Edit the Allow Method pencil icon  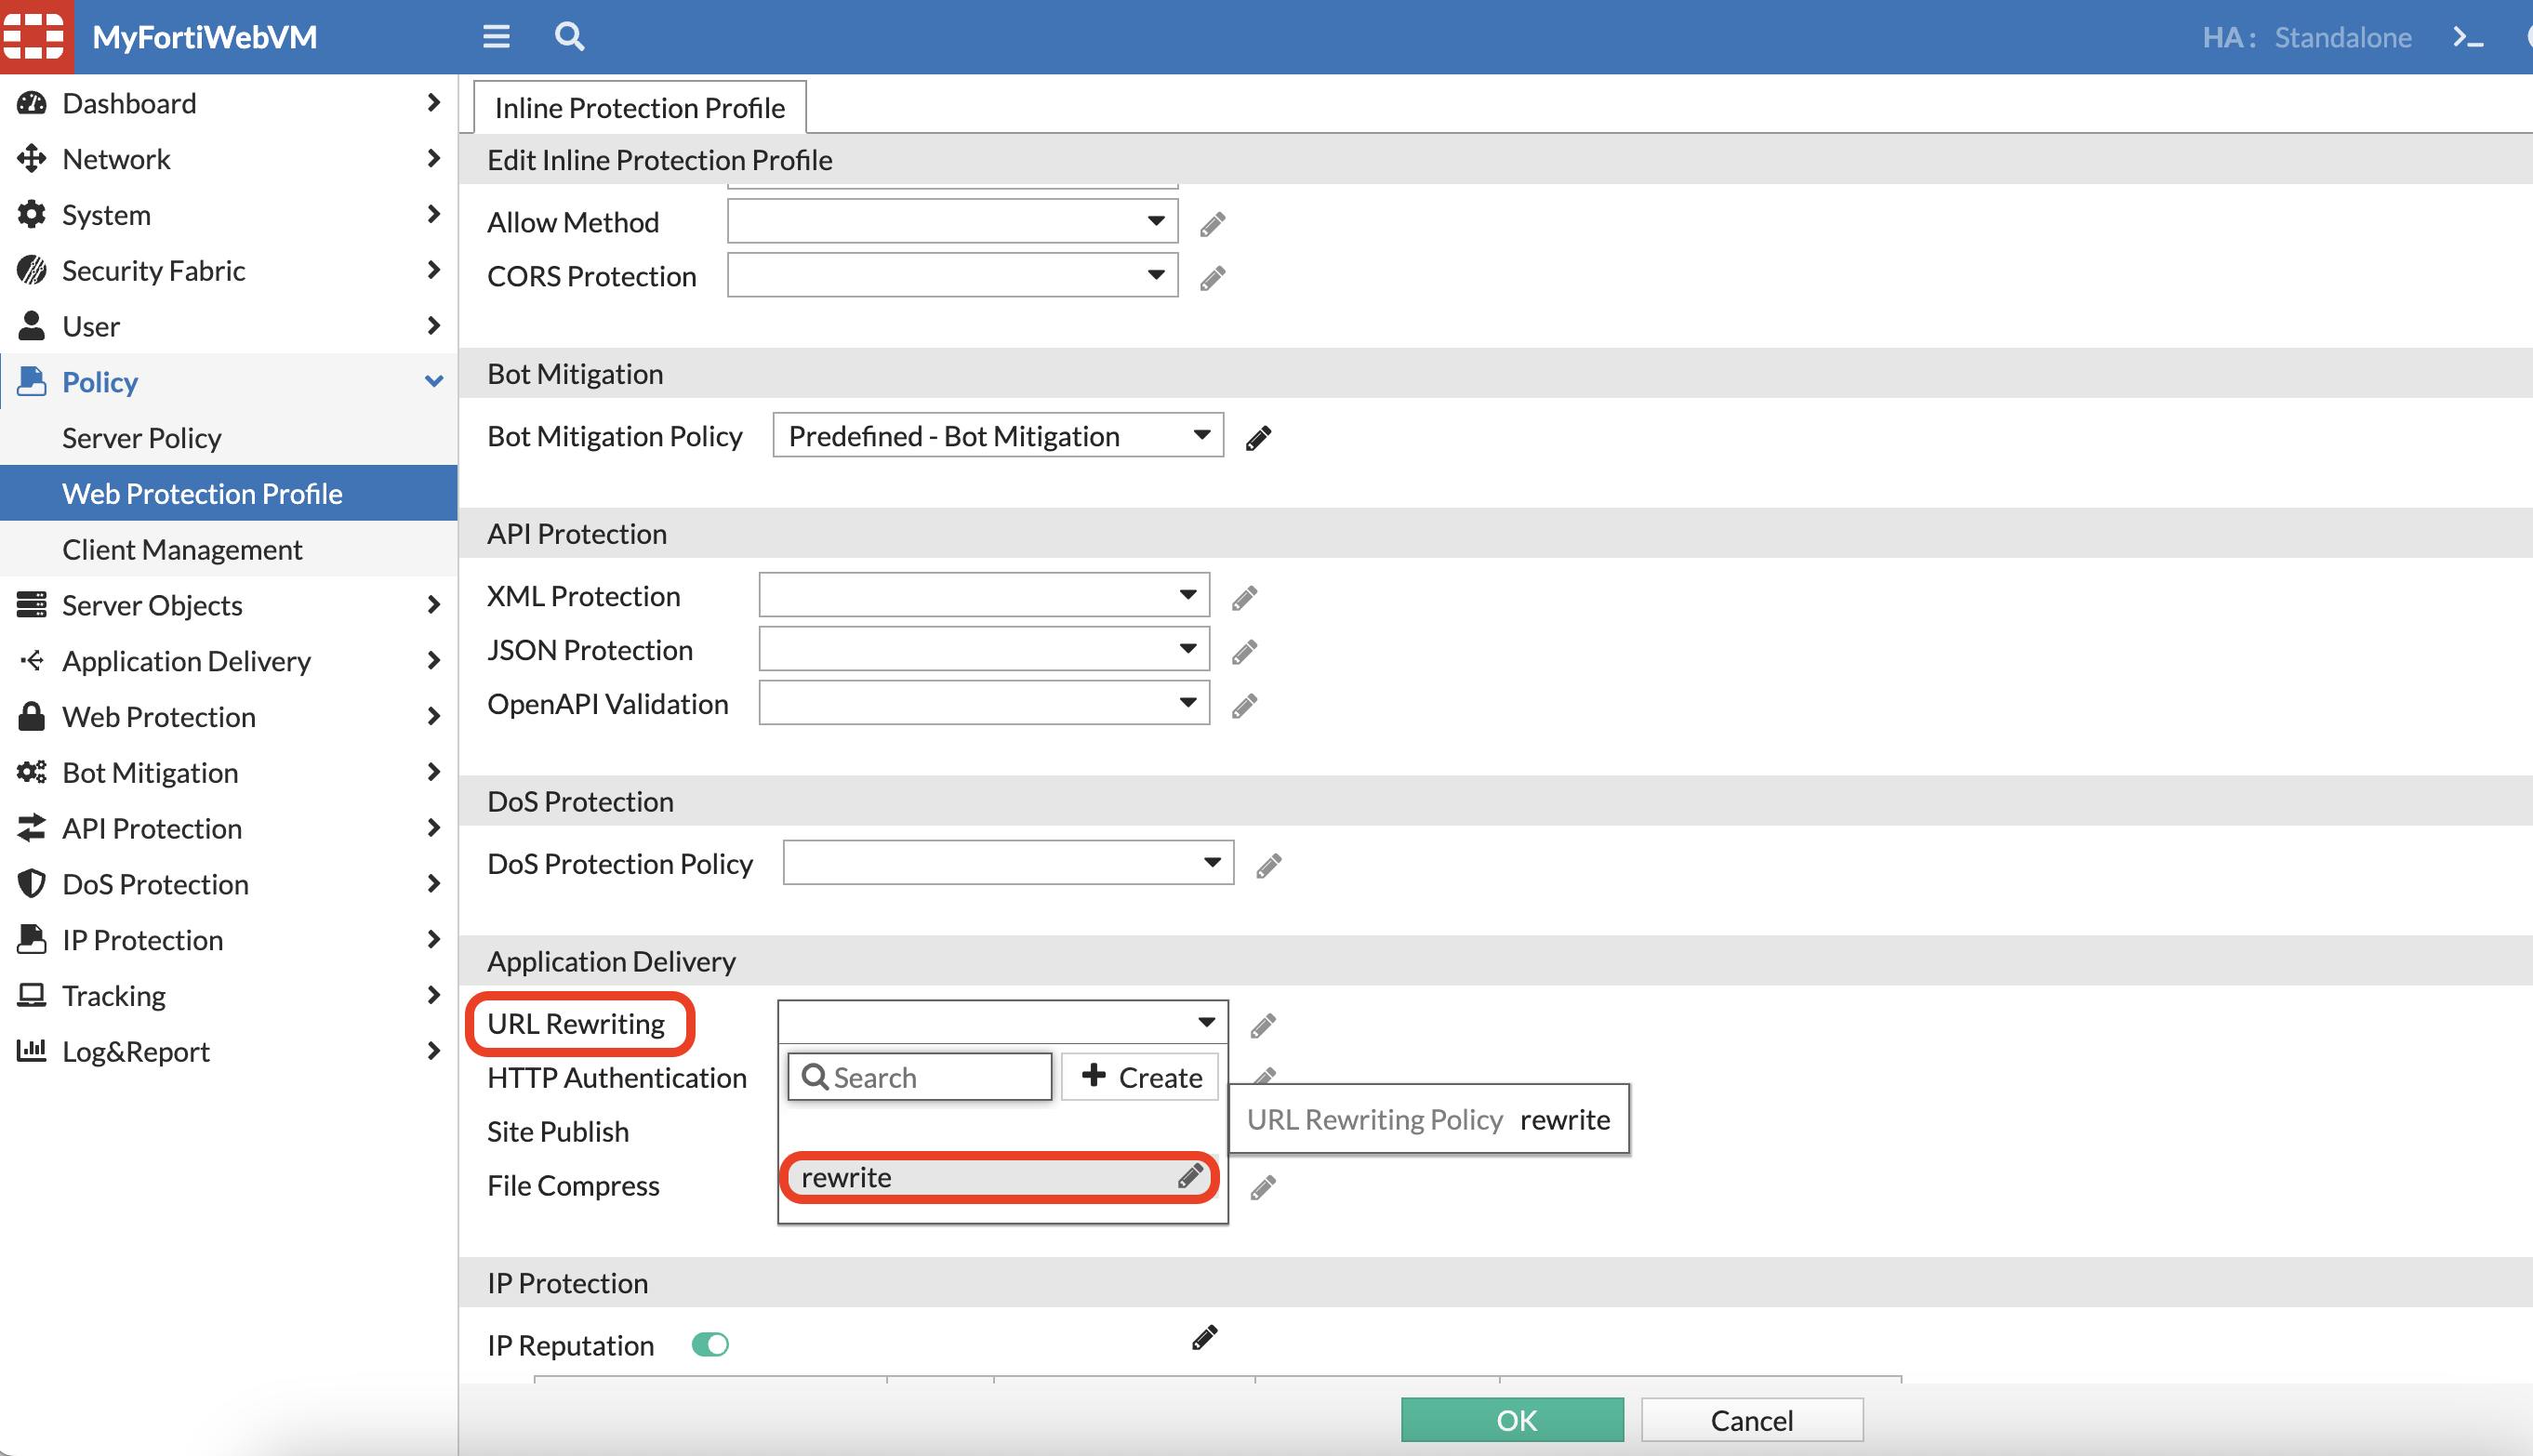coord(1212,223)
